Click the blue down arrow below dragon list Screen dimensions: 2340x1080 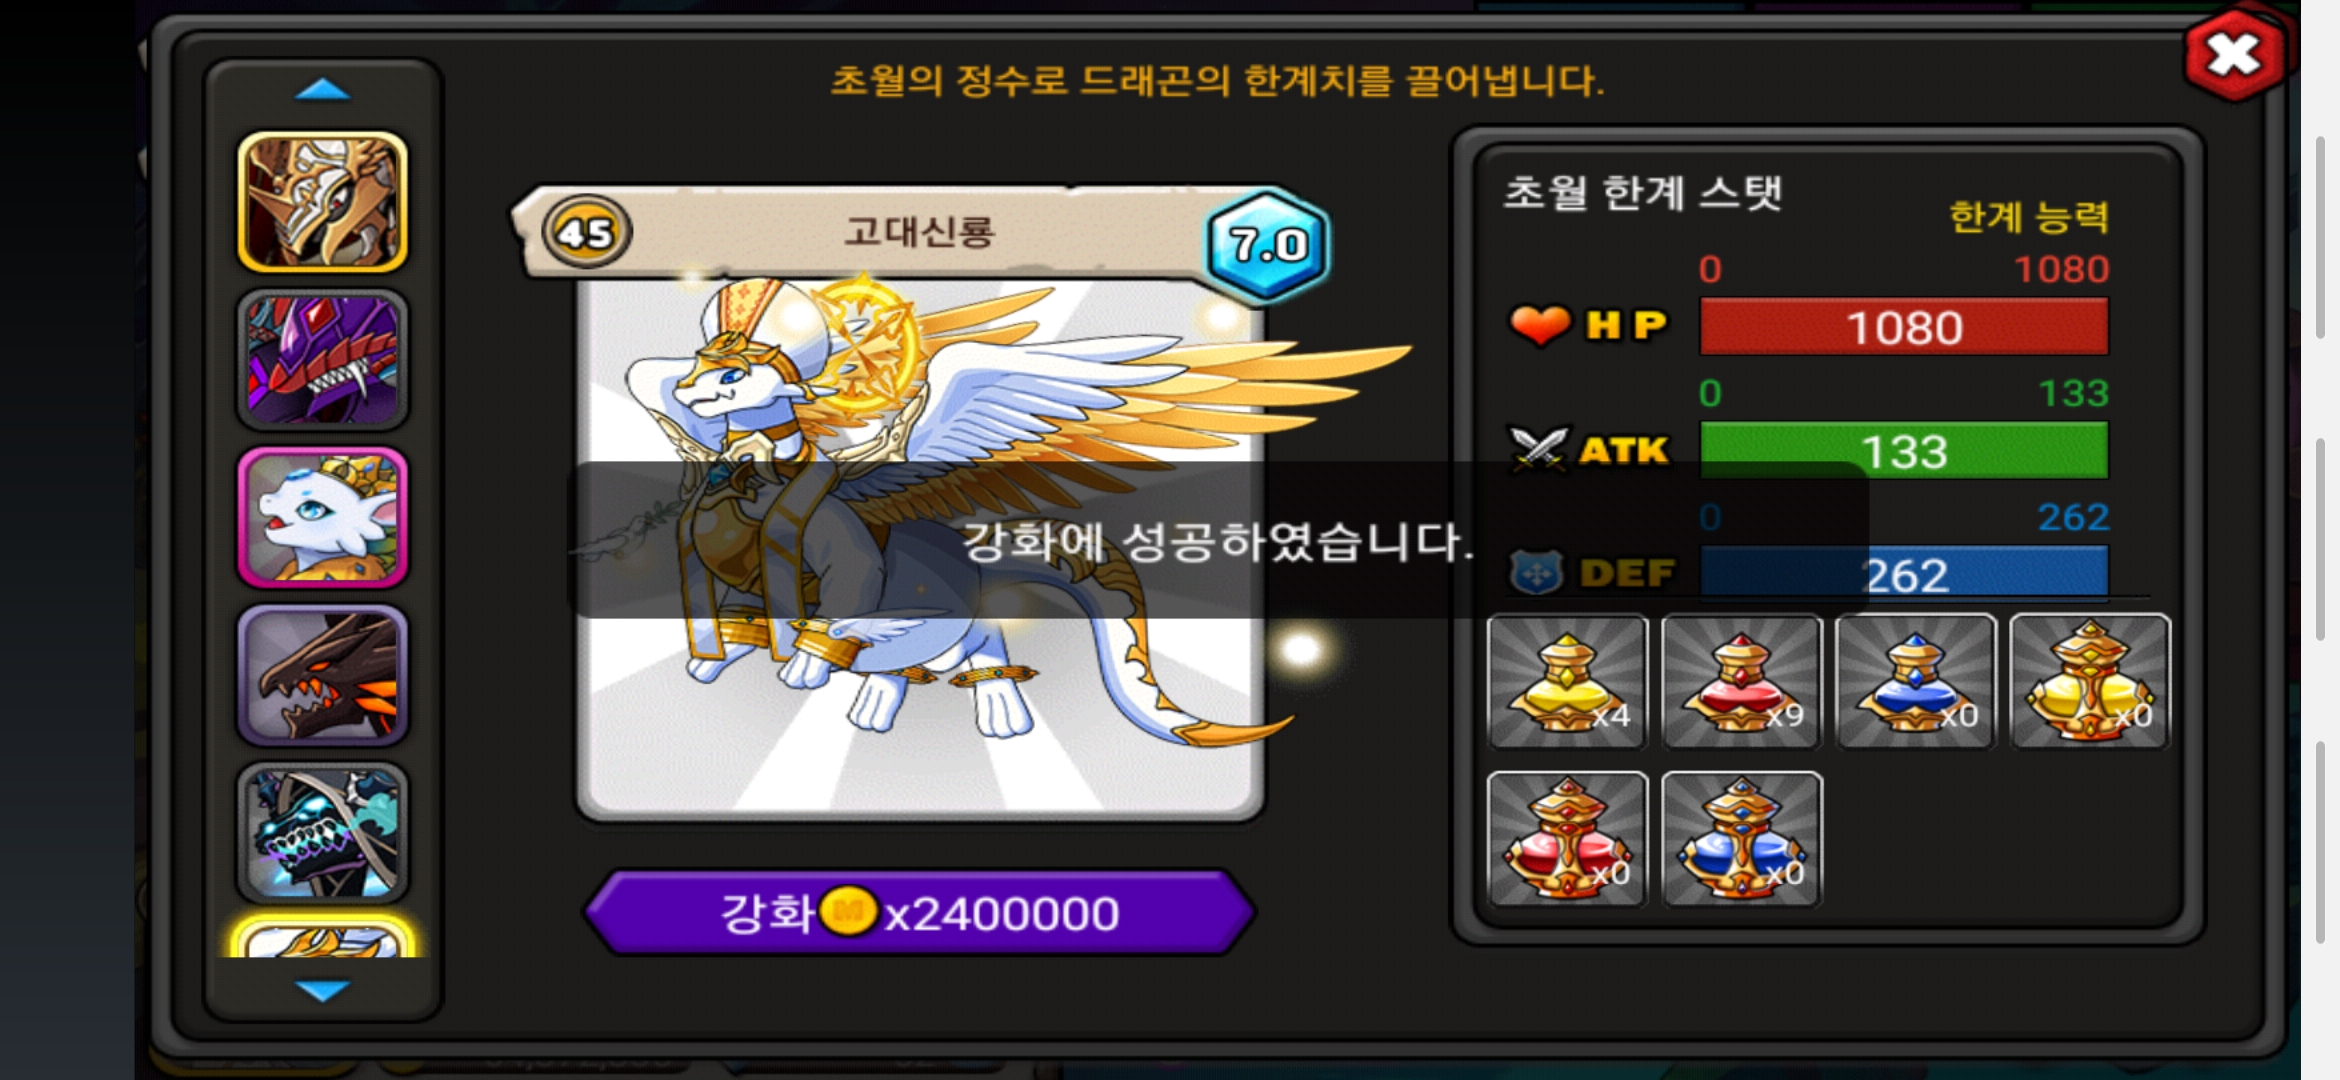click(322, 990)
